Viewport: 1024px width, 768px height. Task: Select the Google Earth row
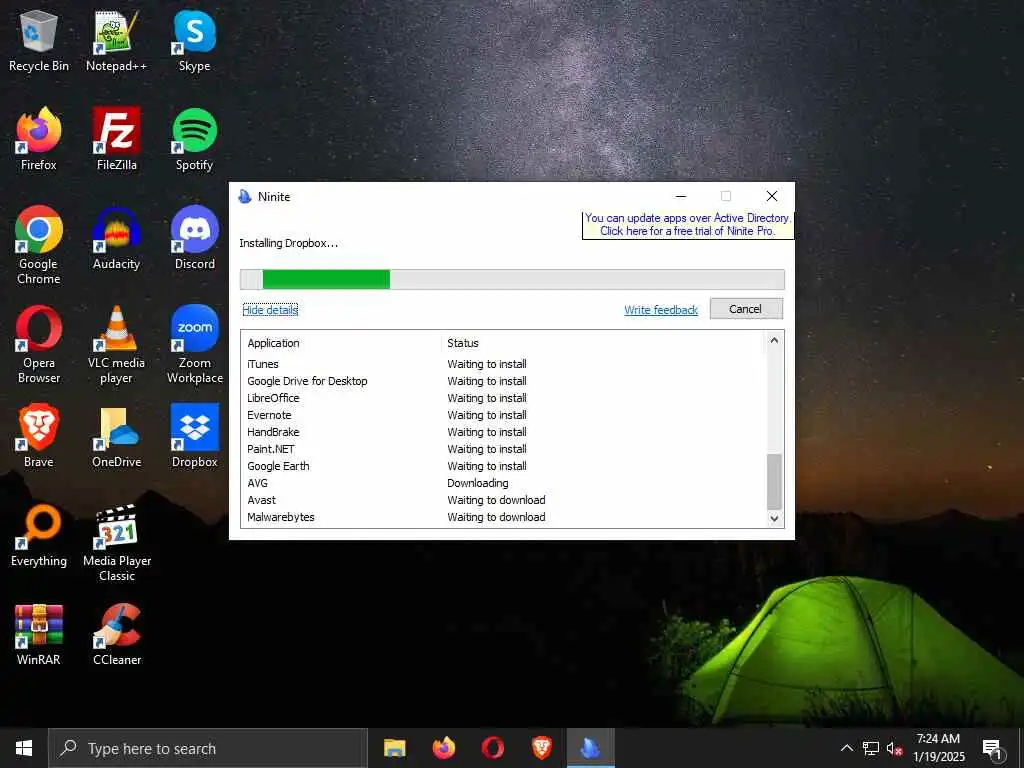pyautogui.click(x=503, y=466)
